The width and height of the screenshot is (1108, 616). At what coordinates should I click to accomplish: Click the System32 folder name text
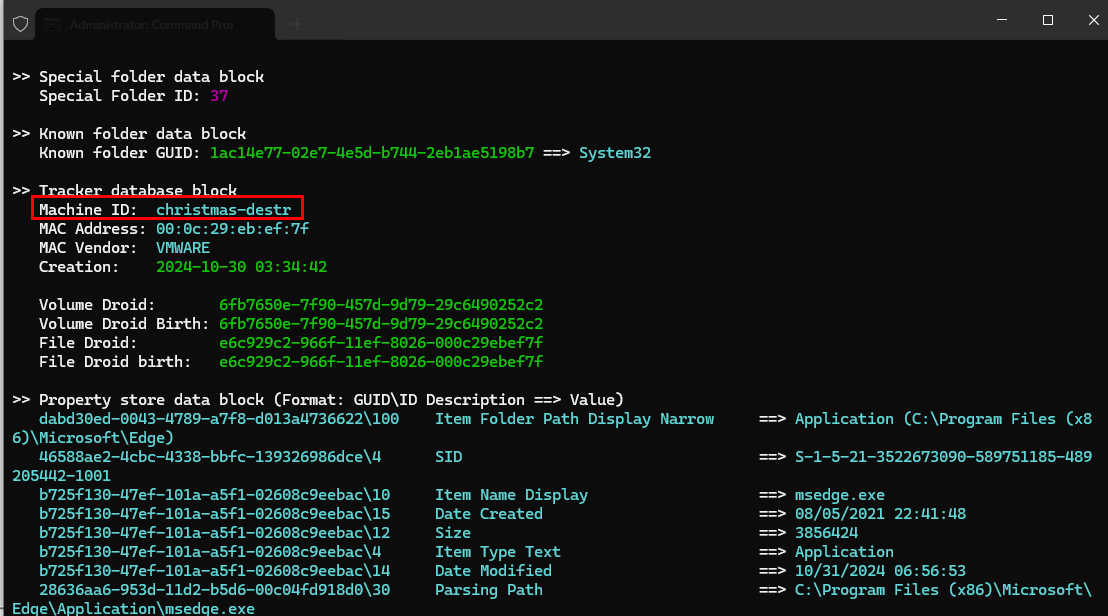[x=616, y=153]
